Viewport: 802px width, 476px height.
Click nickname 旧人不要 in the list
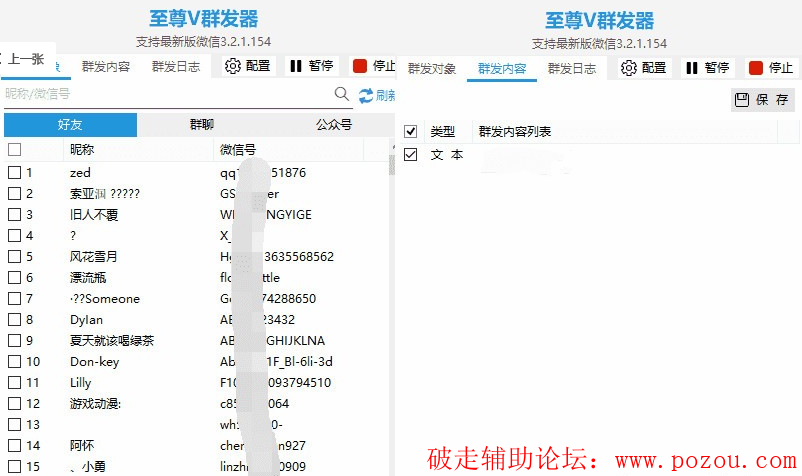tap(94, 215)
